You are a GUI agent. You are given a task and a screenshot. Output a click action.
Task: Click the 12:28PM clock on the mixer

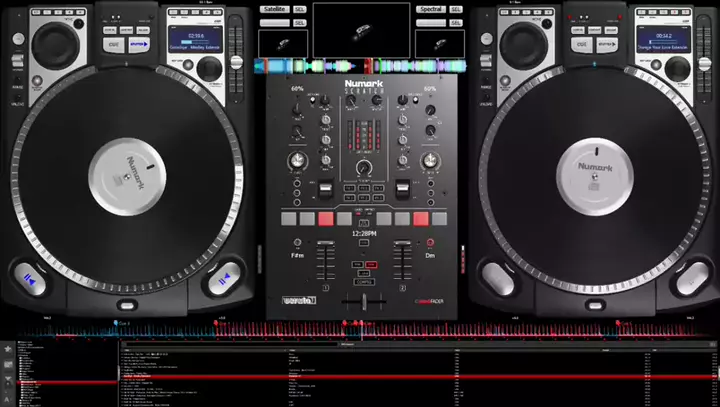coord(364,234)
